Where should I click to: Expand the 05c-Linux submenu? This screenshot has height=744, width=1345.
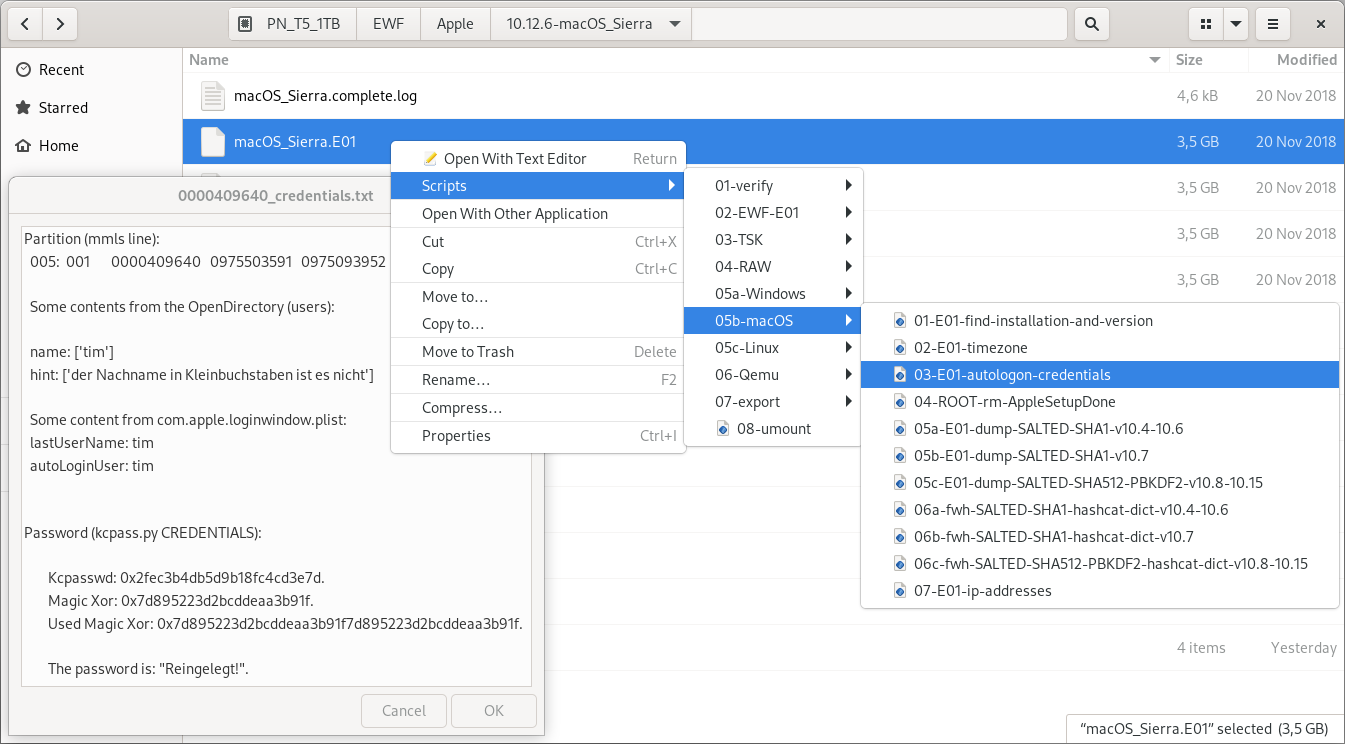(773, 348)
